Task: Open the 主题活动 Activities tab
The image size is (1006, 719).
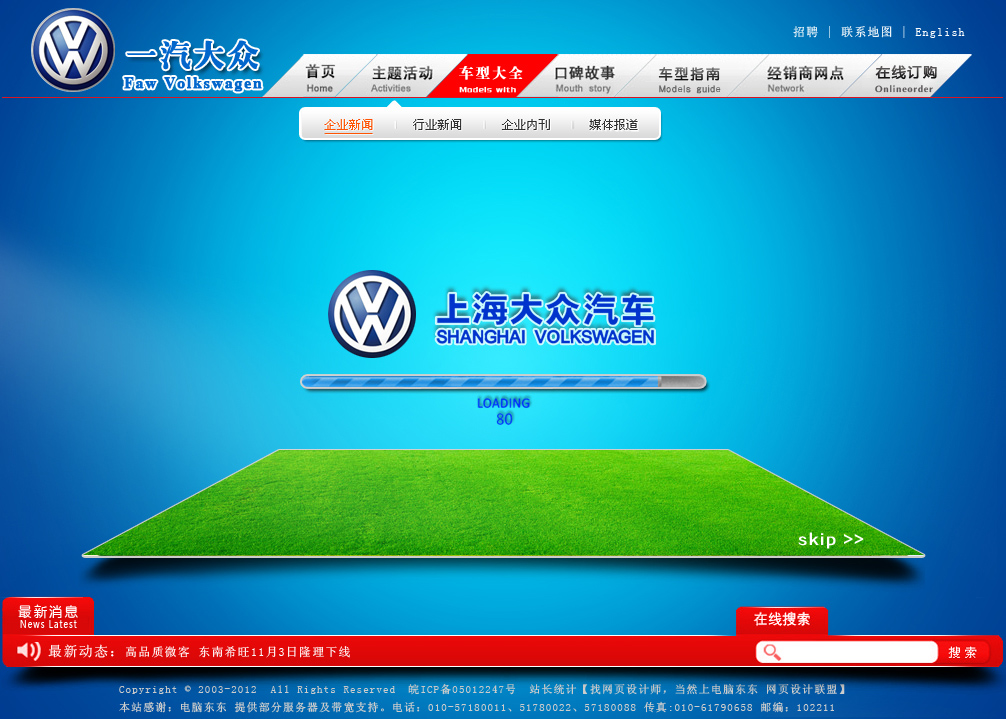Action: [402, 78]
